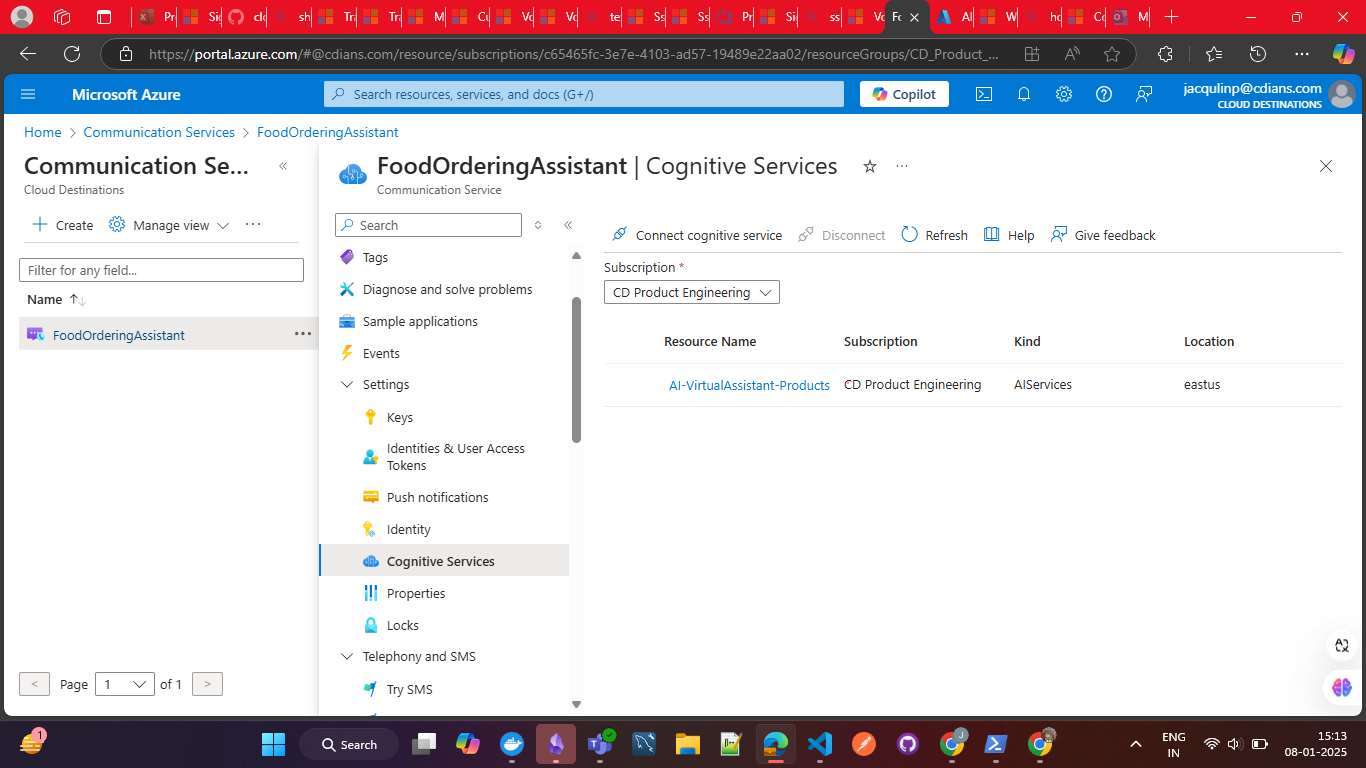Click Refresh in the command bar
Viewport: 1366px width, 768px height.
tap(934, 235)
